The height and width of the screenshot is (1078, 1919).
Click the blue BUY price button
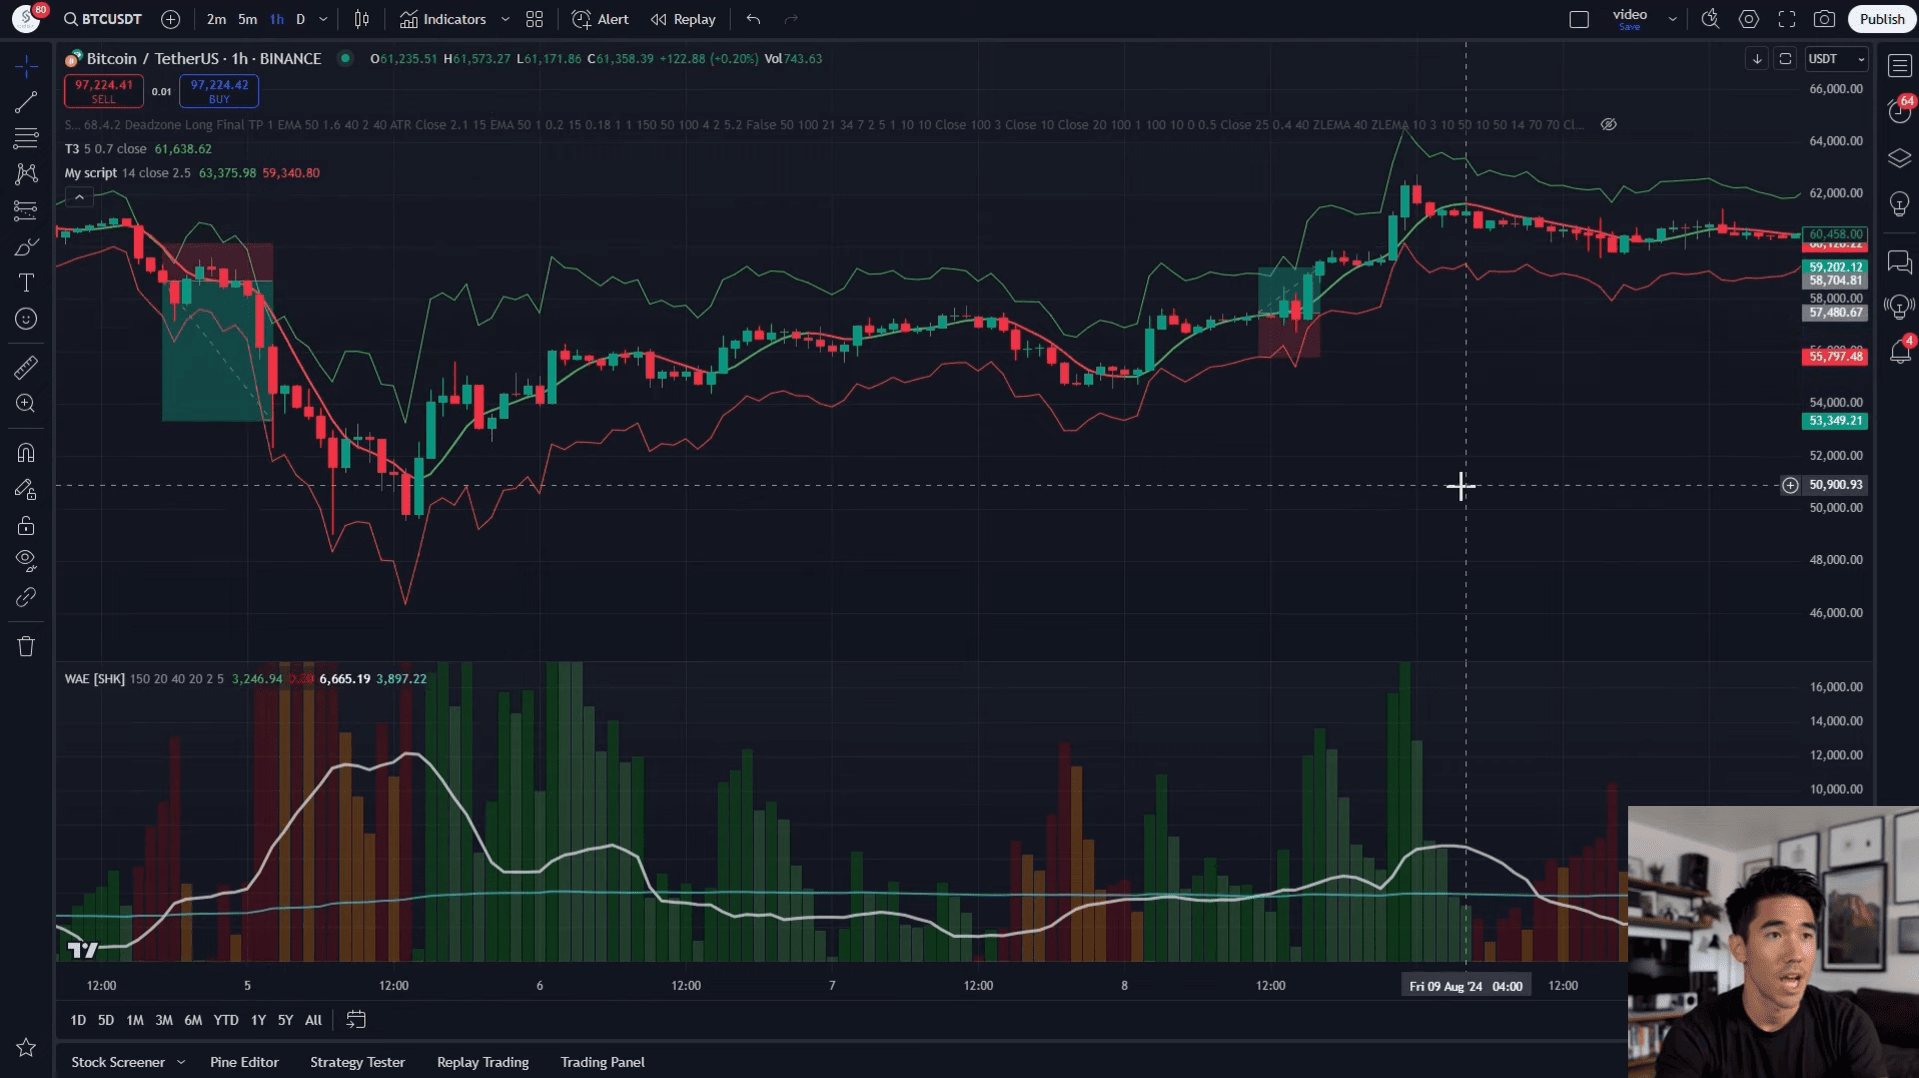[219, 91]
